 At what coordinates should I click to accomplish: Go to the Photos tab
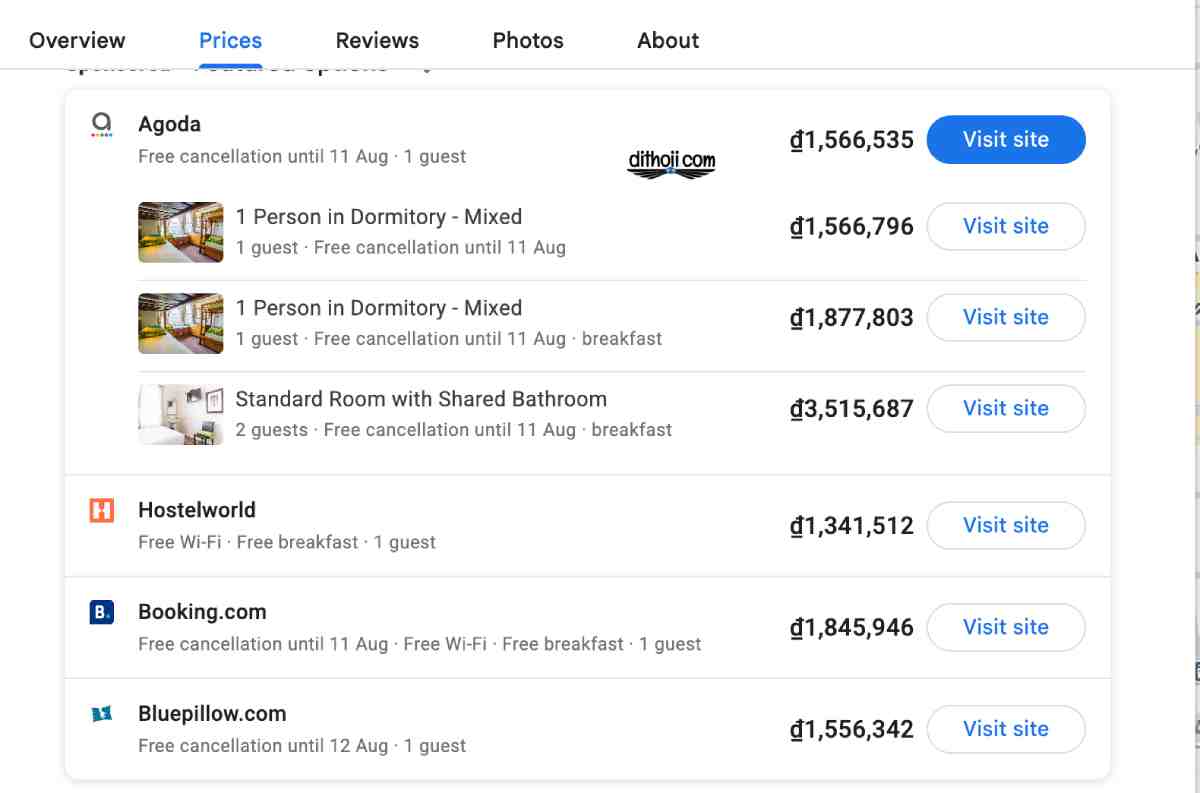coord(528,41)
